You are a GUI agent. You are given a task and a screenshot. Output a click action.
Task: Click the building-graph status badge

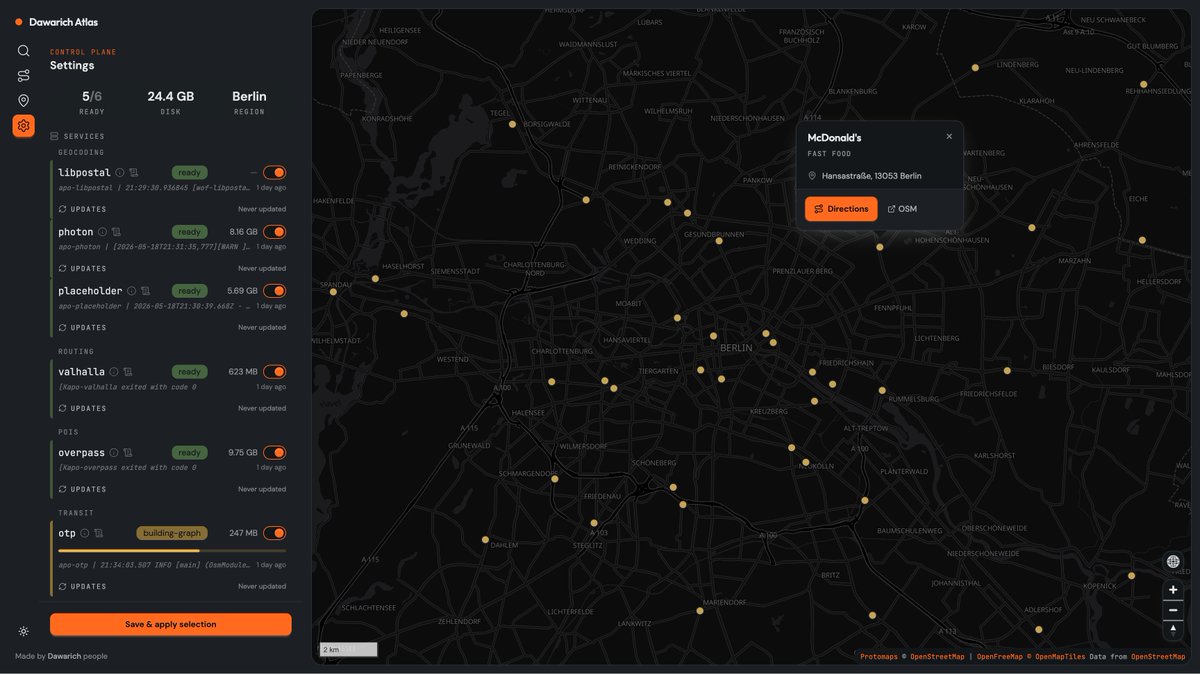(172, 533)
